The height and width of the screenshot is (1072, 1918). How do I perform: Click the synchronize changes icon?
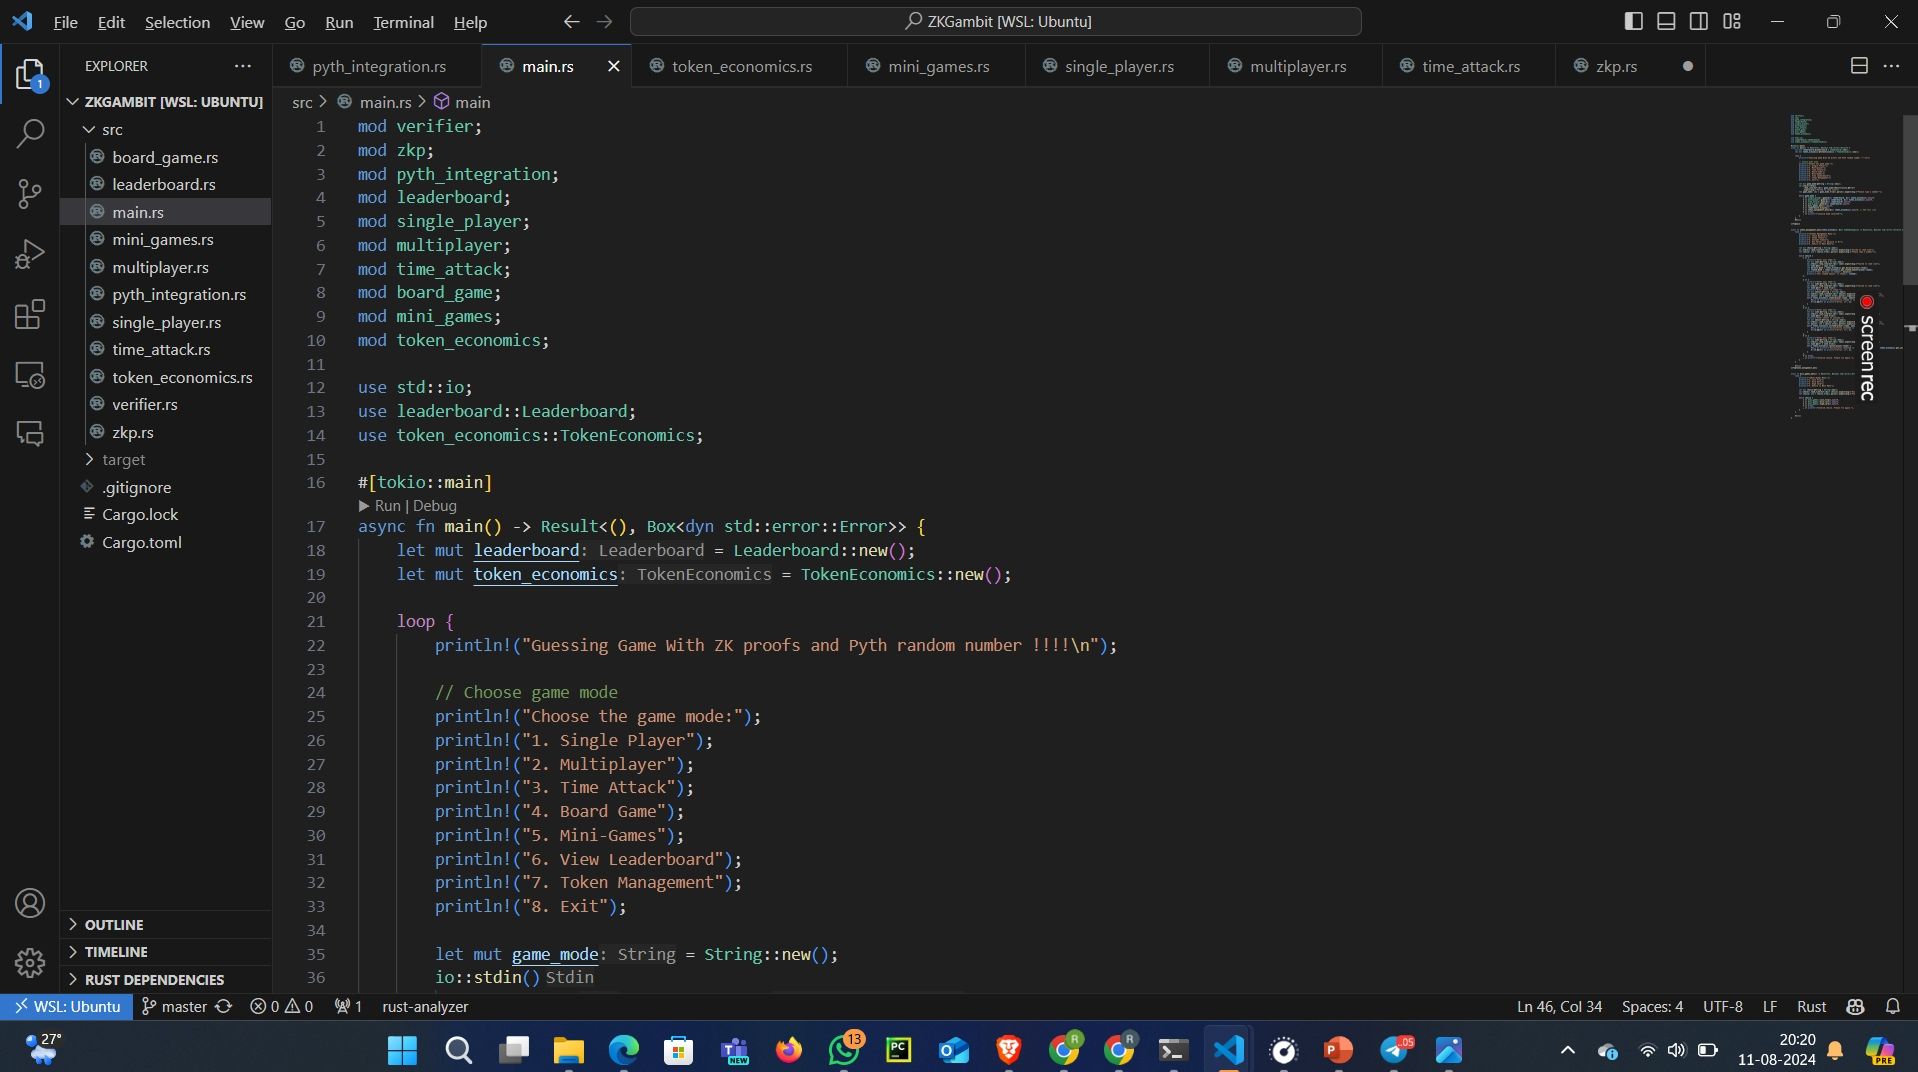[x=224, y=1007]
